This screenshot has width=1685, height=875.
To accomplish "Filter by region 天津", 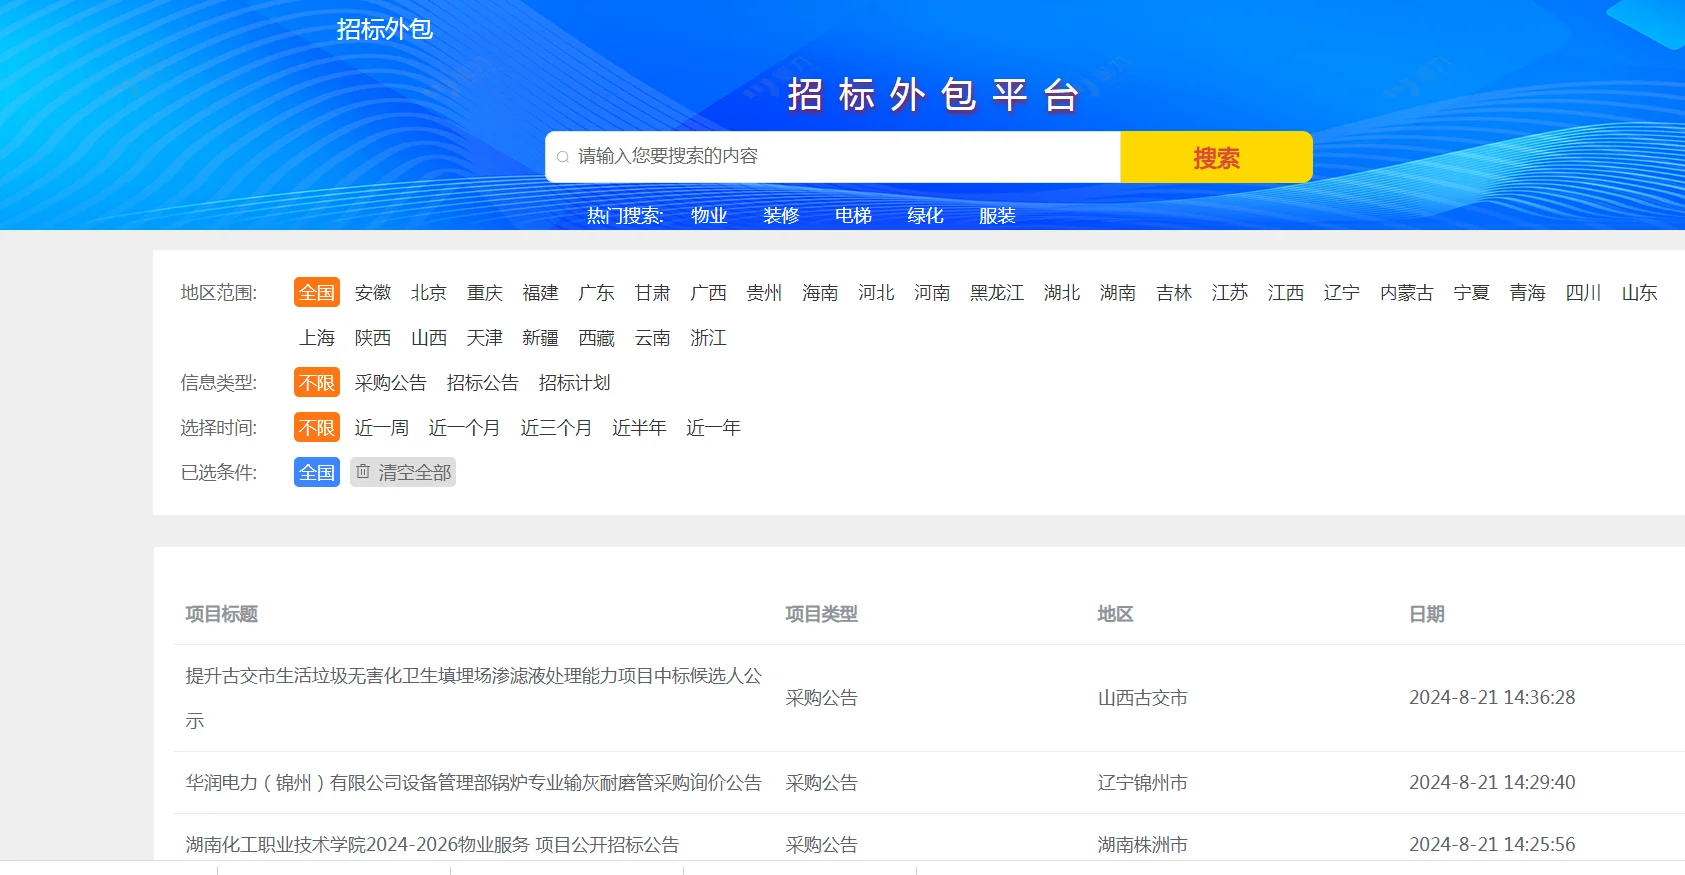I will [x=485, y=337].
